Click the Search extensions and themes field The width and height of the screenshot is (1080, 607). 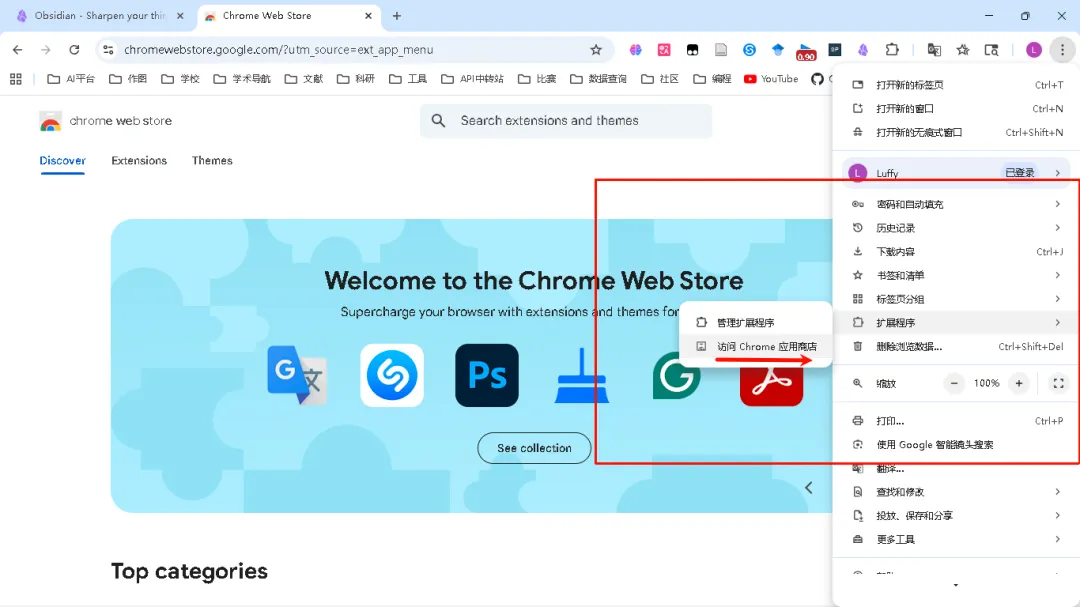click(566, 121)
